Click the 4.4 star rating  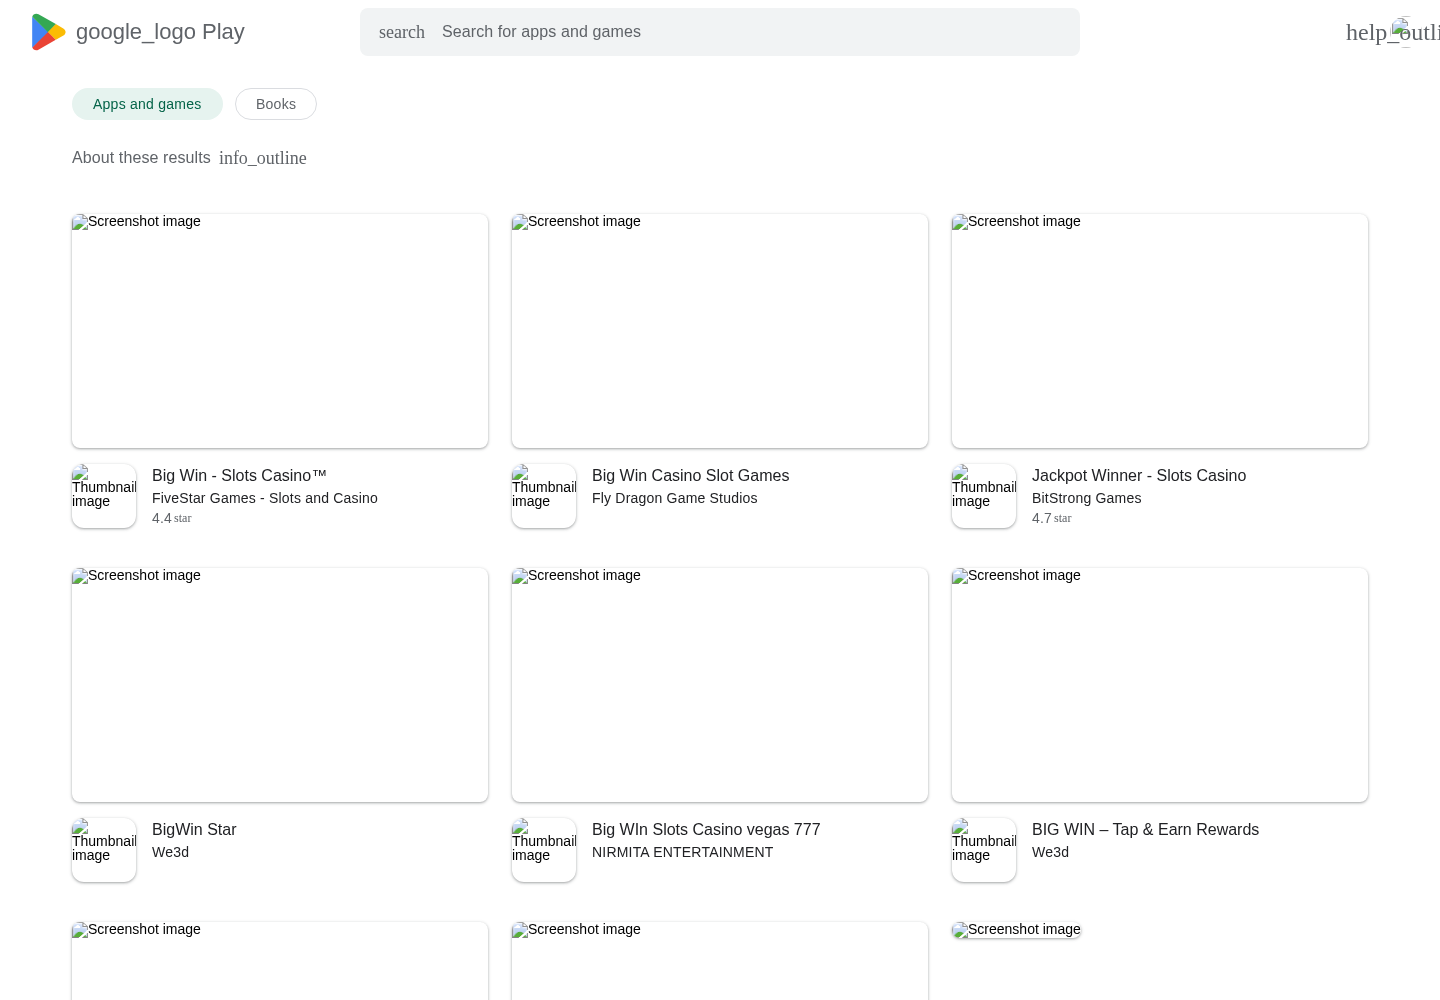click(x=172, y=518)
